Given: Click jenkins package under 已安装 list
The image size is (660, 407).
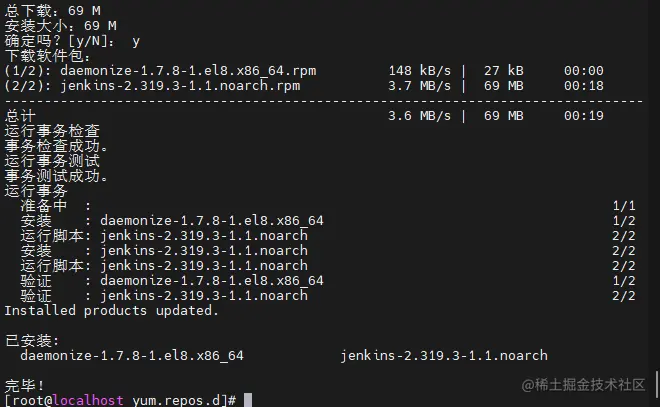Looking at the screenshot, I should click(x=443, y=355).
